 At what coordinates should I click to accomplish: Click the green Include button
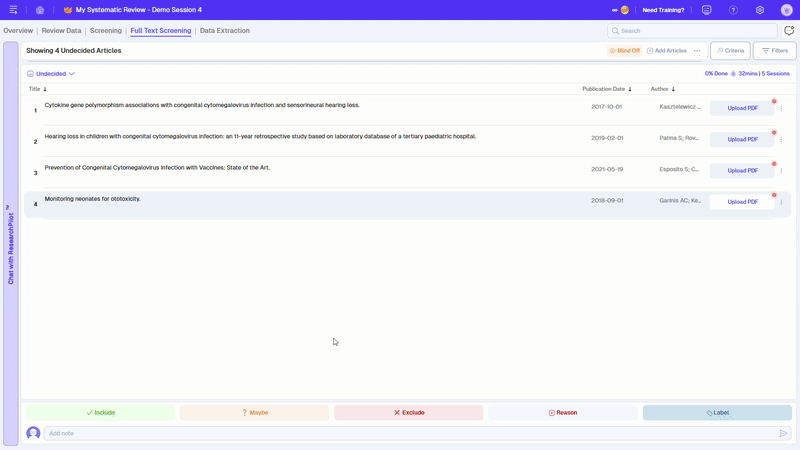[x=100, y=412]
